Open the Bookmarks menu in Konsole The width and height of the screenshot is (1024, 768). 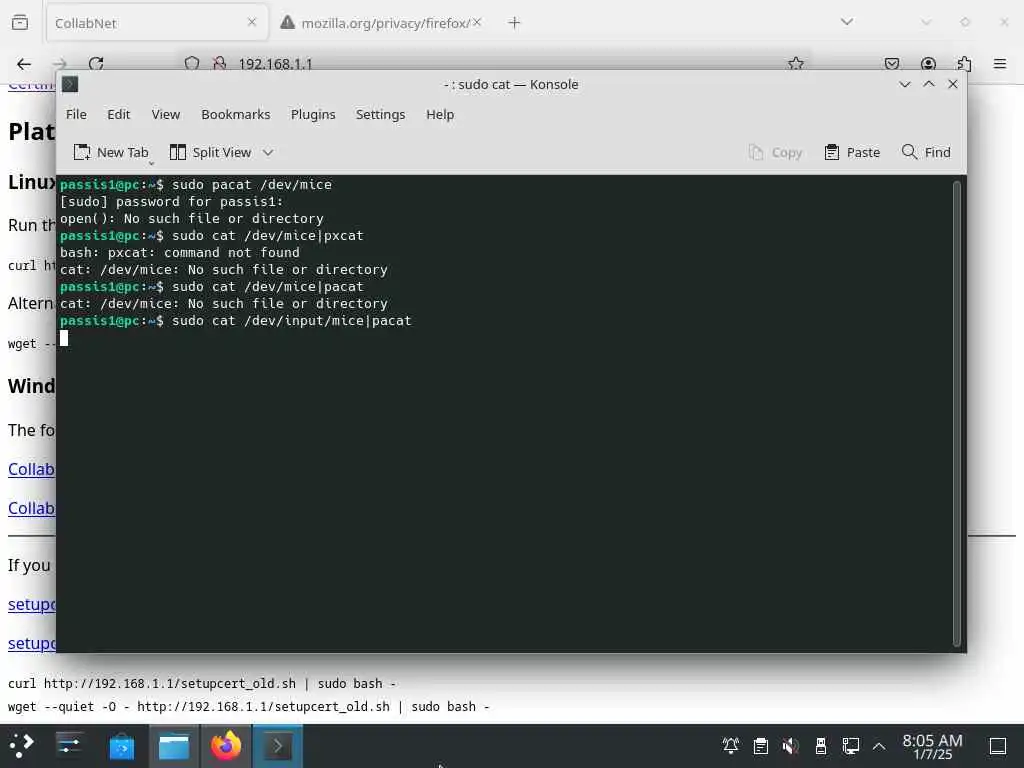235,114
